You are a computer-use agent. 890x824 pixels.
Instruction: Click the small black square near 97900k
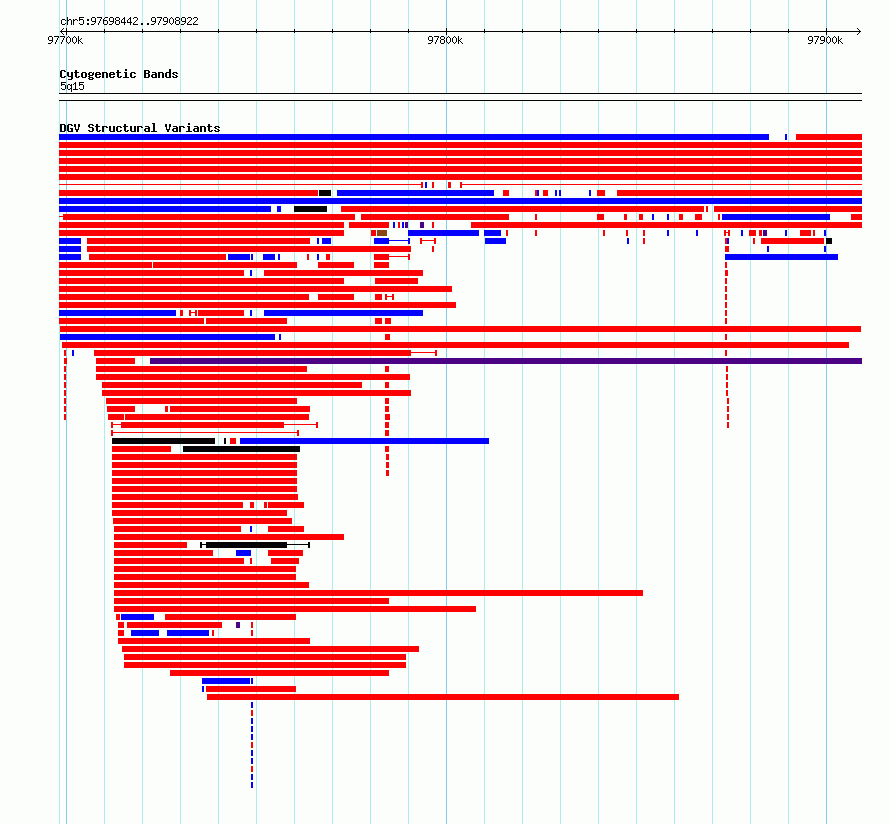pos(829,241)
